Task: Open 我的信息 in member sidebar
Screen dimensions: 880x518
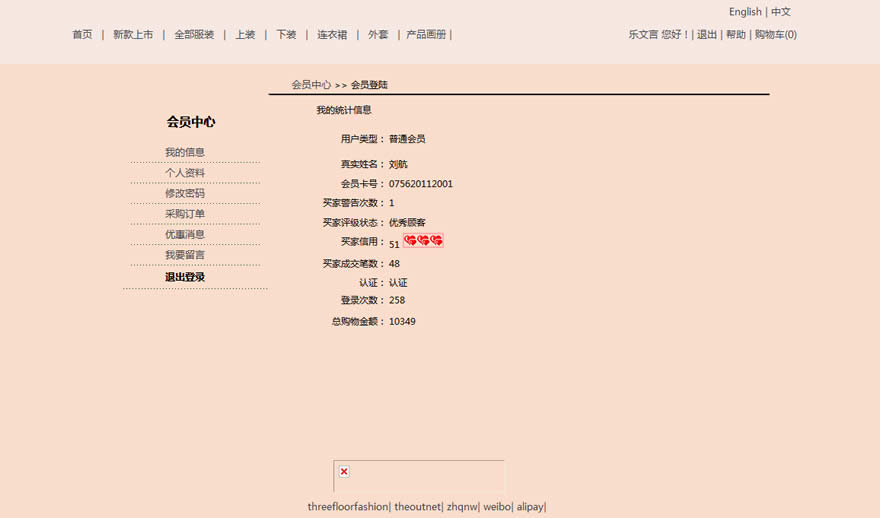Action: [x=185, y=153]
